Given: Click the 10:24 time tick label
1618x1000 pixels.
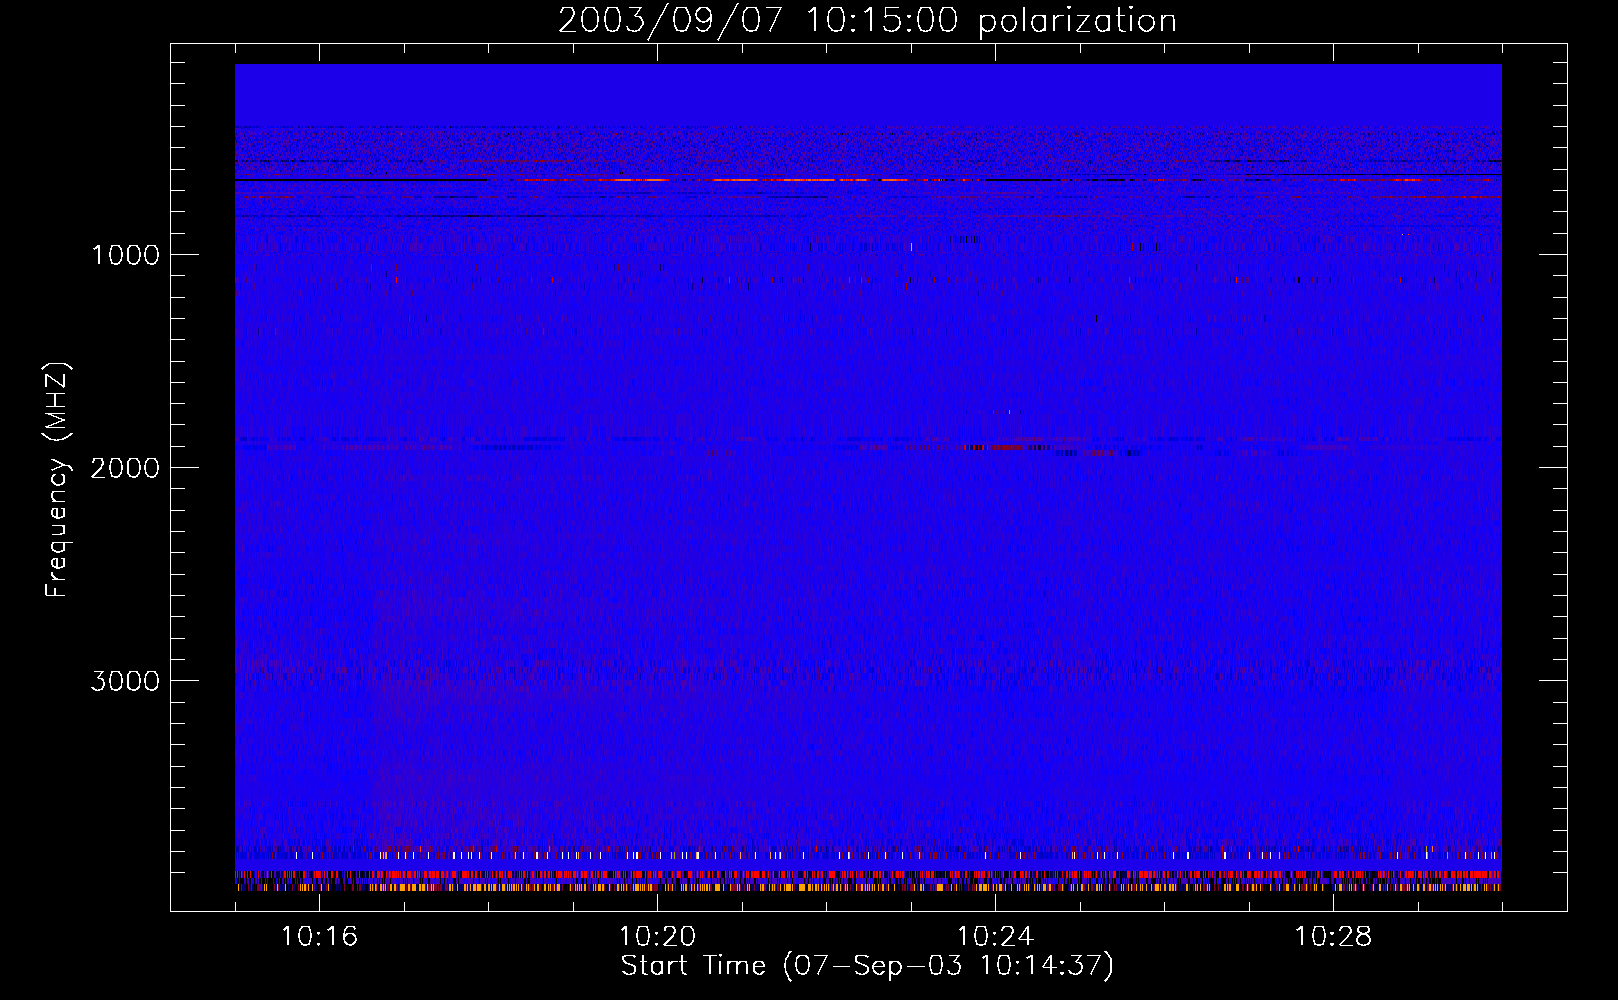Looking at the screenshot, I should click(x=995, y=936).
